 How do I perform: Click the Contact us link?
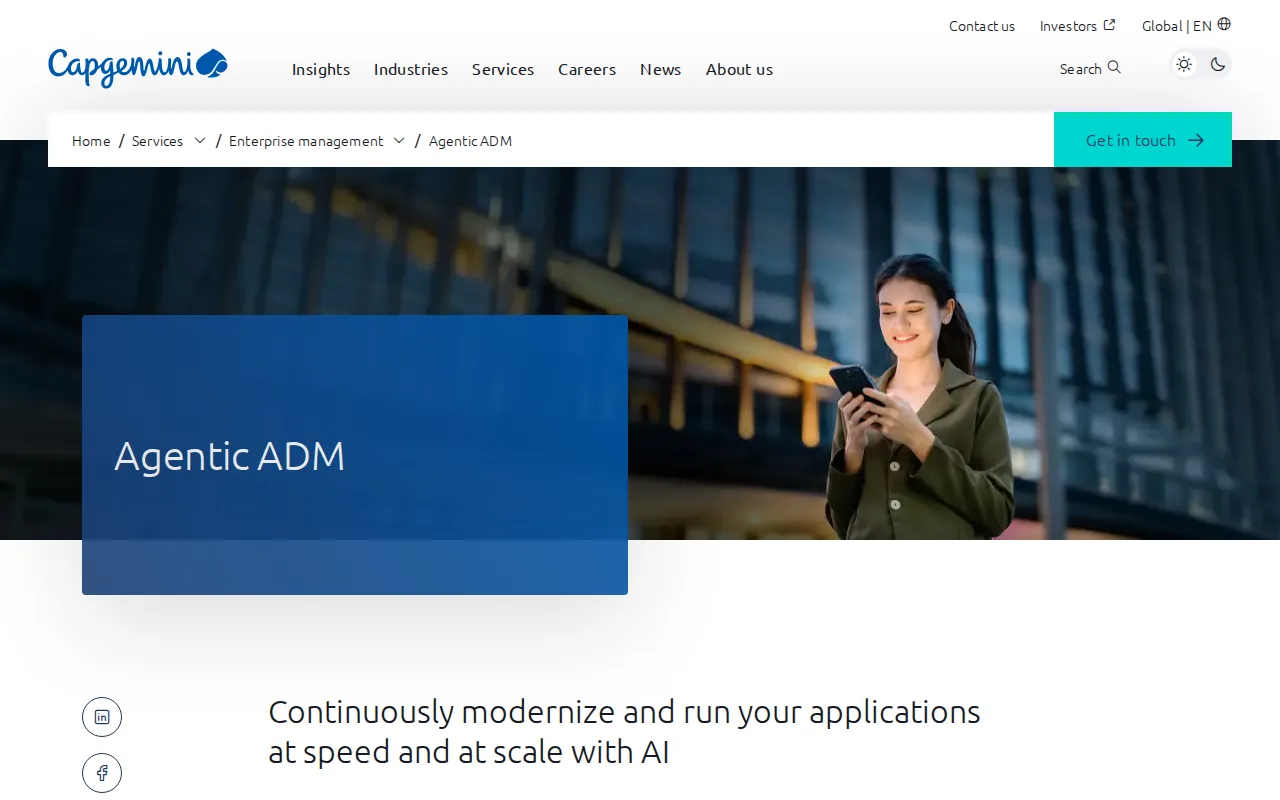coord(982,26)
